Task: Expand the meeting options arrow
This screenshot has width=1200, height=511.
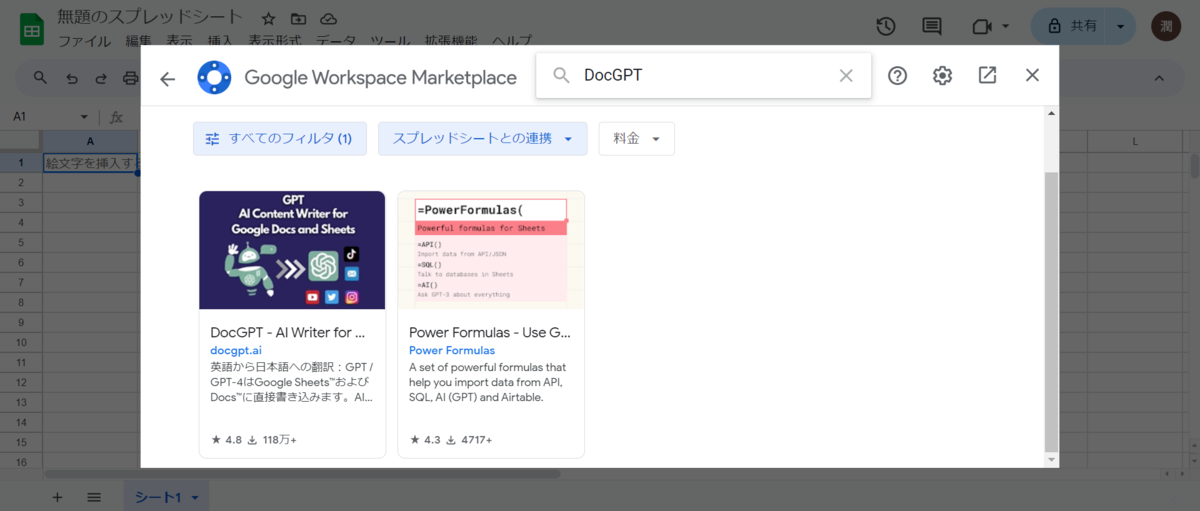Action: [x=1005, y=27]
